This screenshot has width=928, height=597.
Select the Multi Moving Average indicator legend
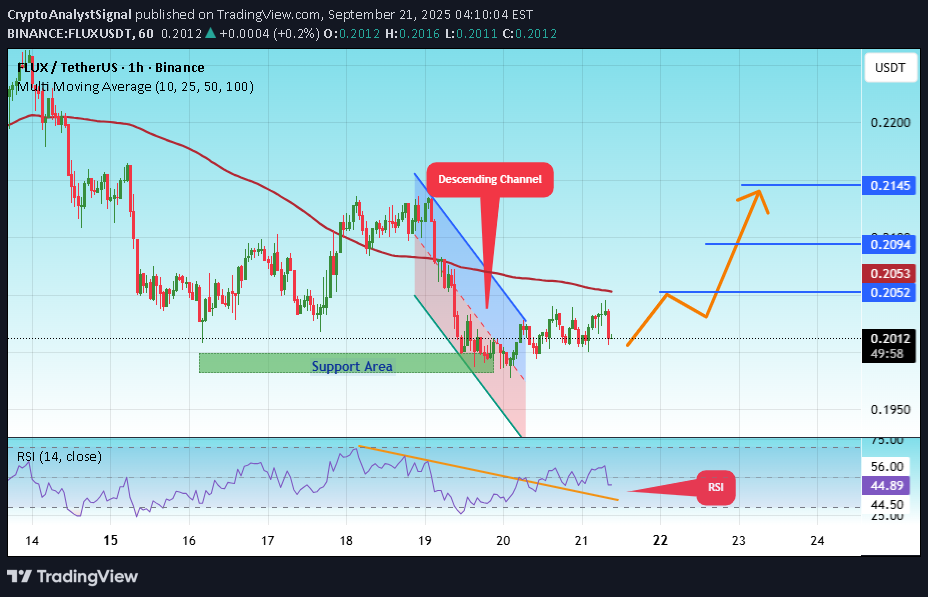point(135,87)
